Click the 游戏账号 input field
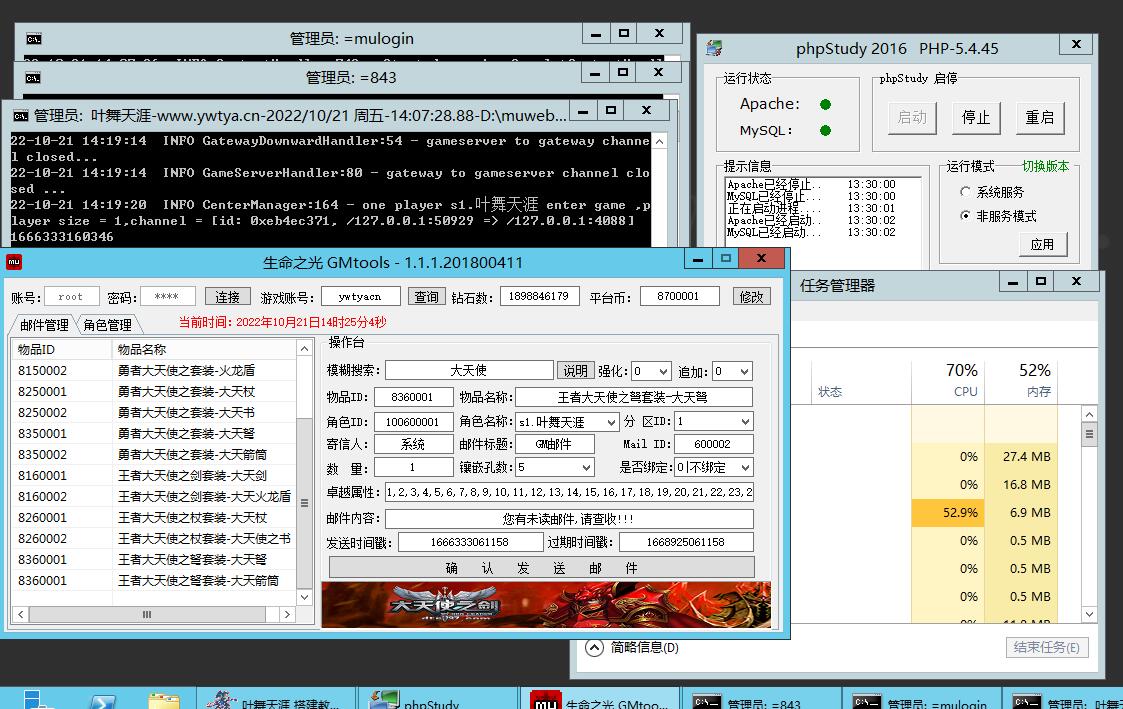The image size is (1123, 709). pyautogui.click(x=360, y=296)
